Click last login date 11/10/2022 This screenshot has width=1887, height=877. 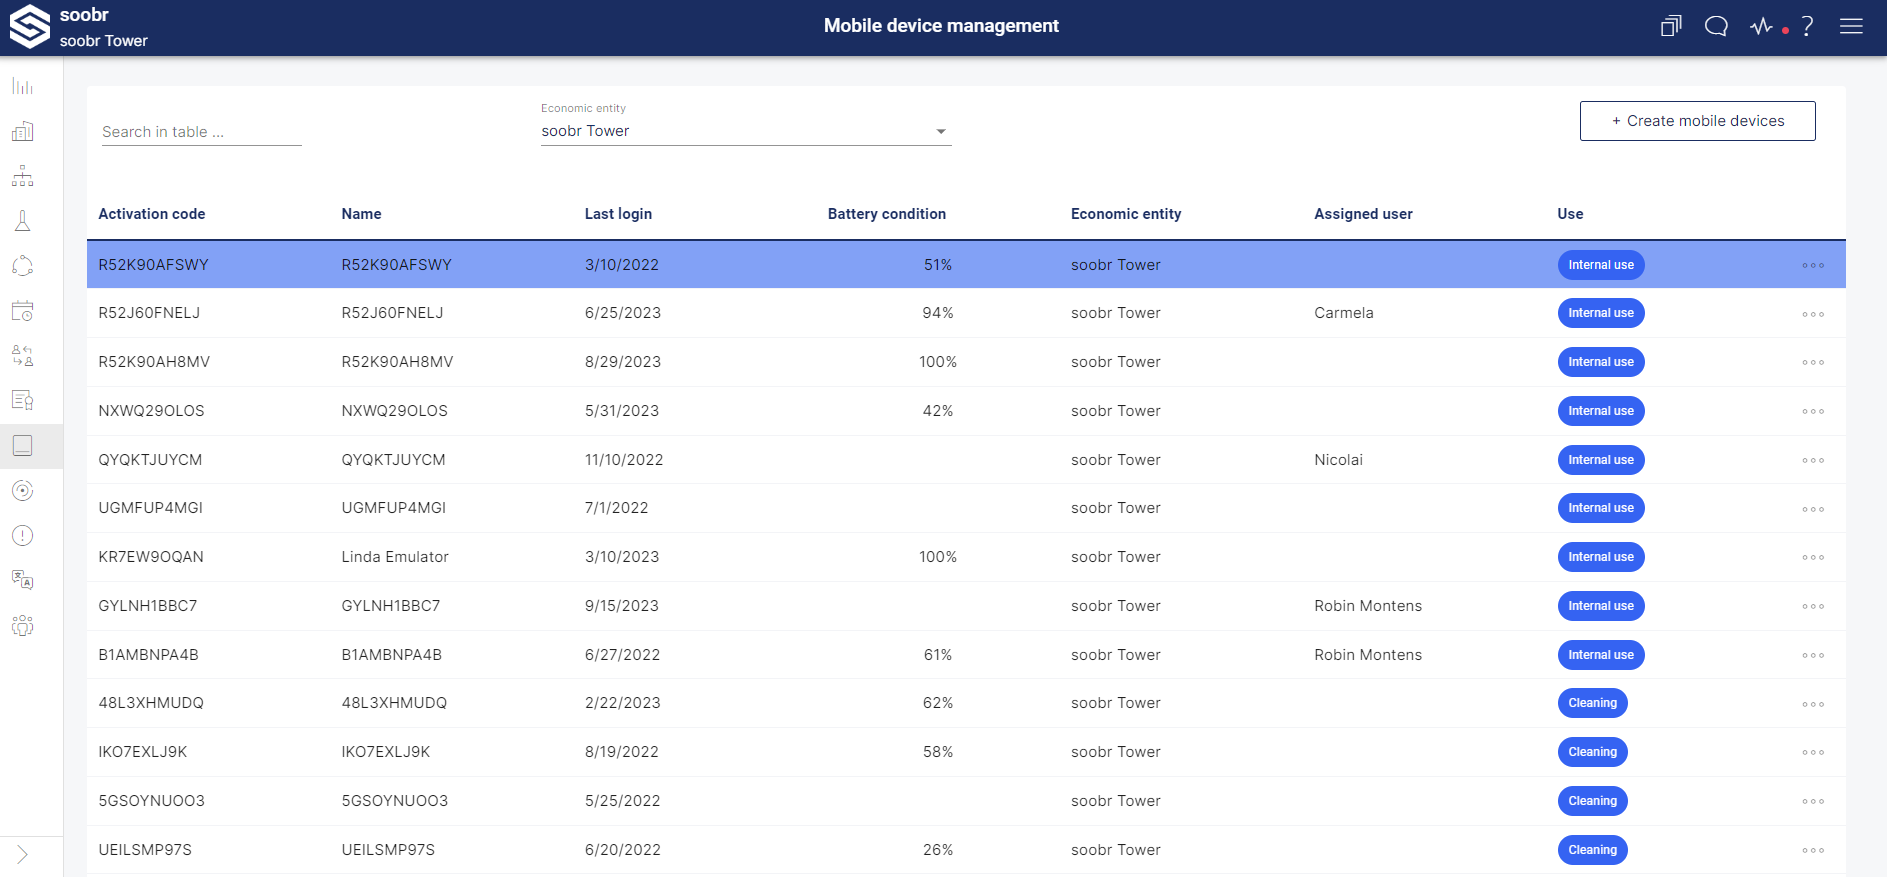pos(624,460)
